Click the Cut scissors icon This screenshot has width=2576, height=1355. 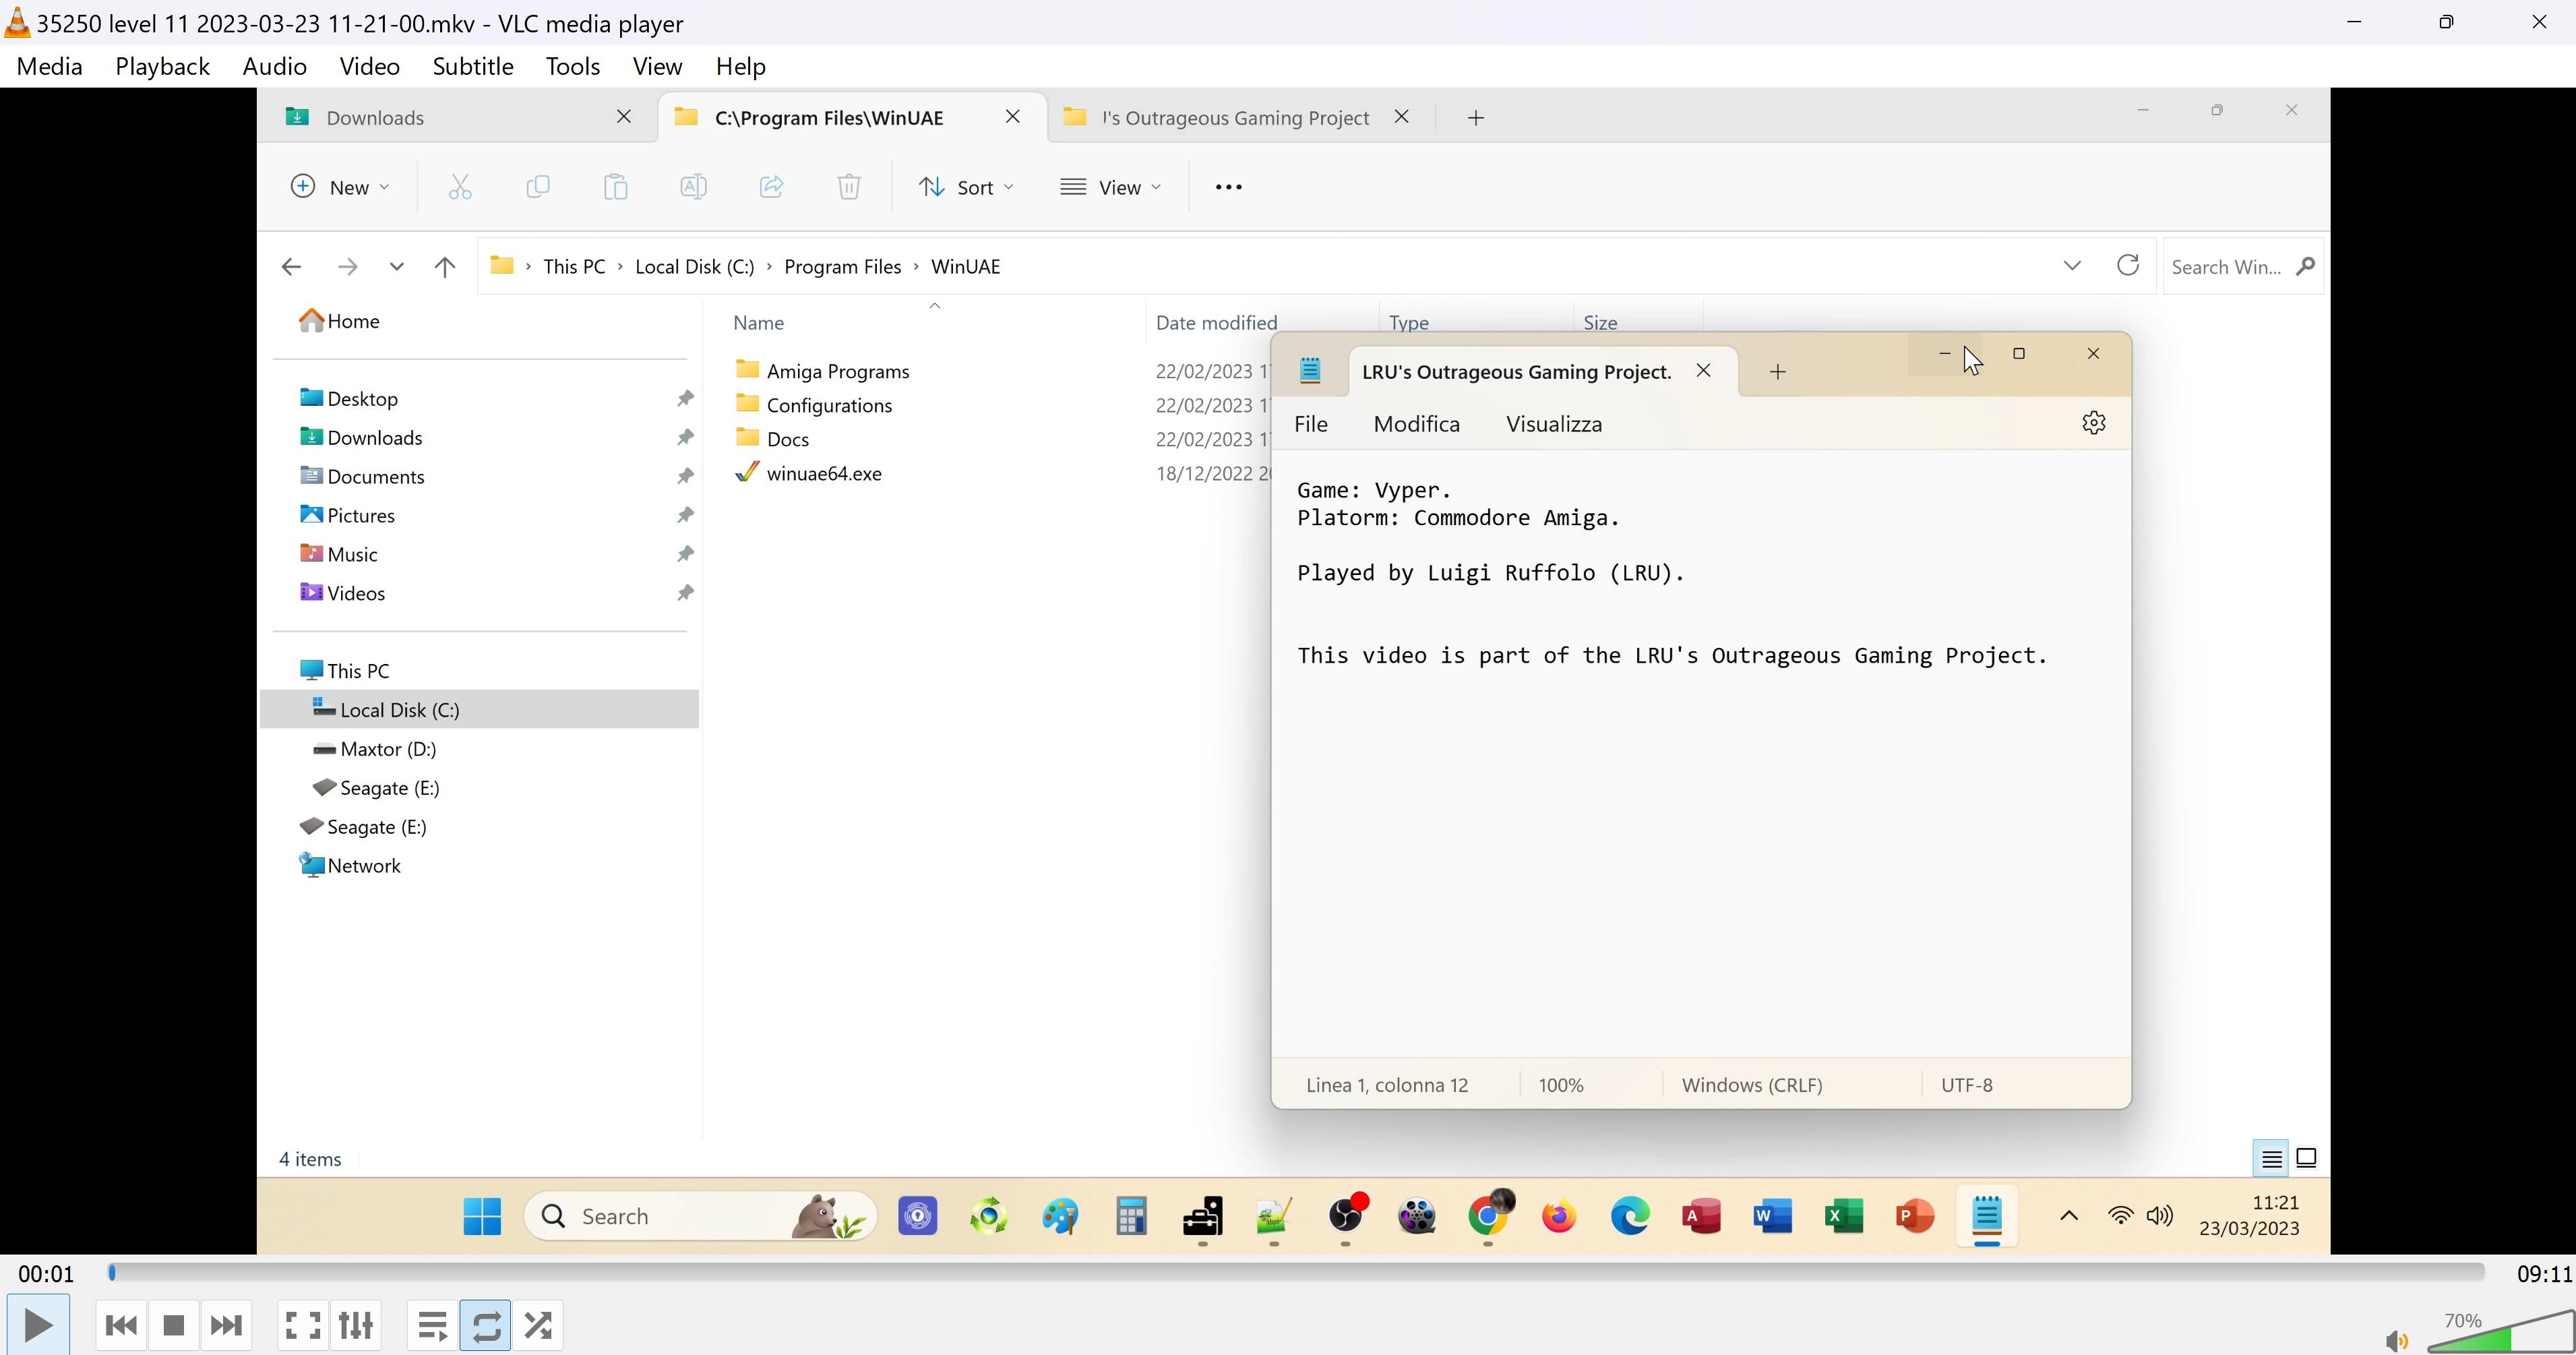pos(460,187)
